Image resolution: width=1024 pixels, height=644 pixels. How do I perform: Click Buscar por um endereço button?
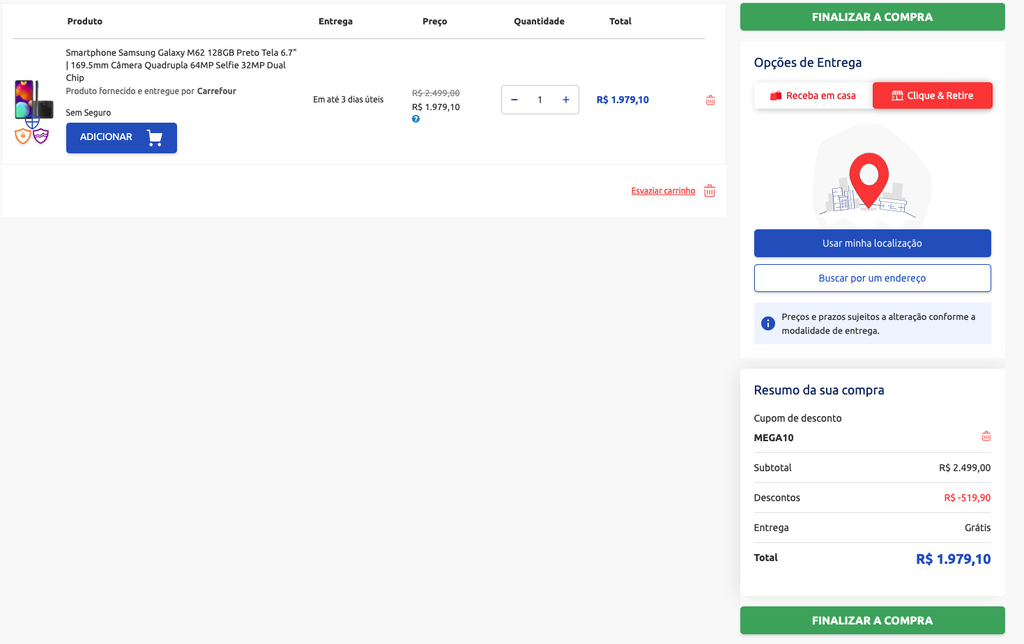(872, 278)
